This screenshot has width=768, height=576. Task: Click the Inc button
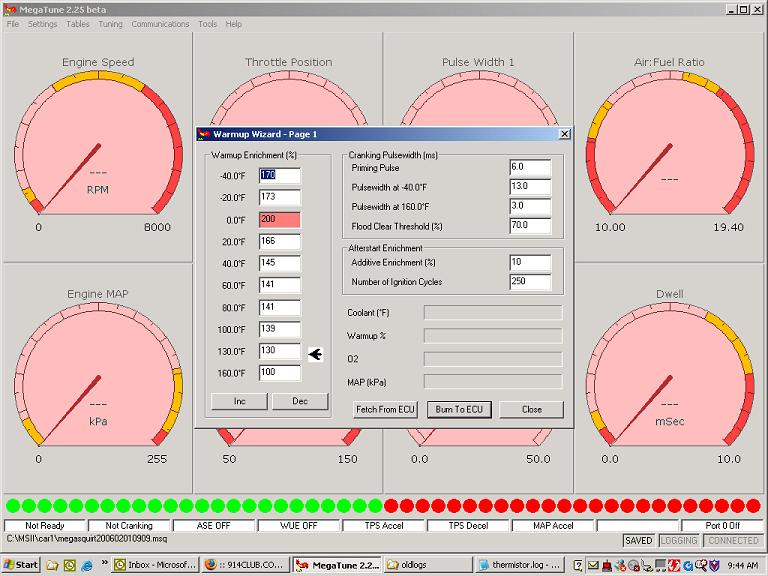(240, 401)
